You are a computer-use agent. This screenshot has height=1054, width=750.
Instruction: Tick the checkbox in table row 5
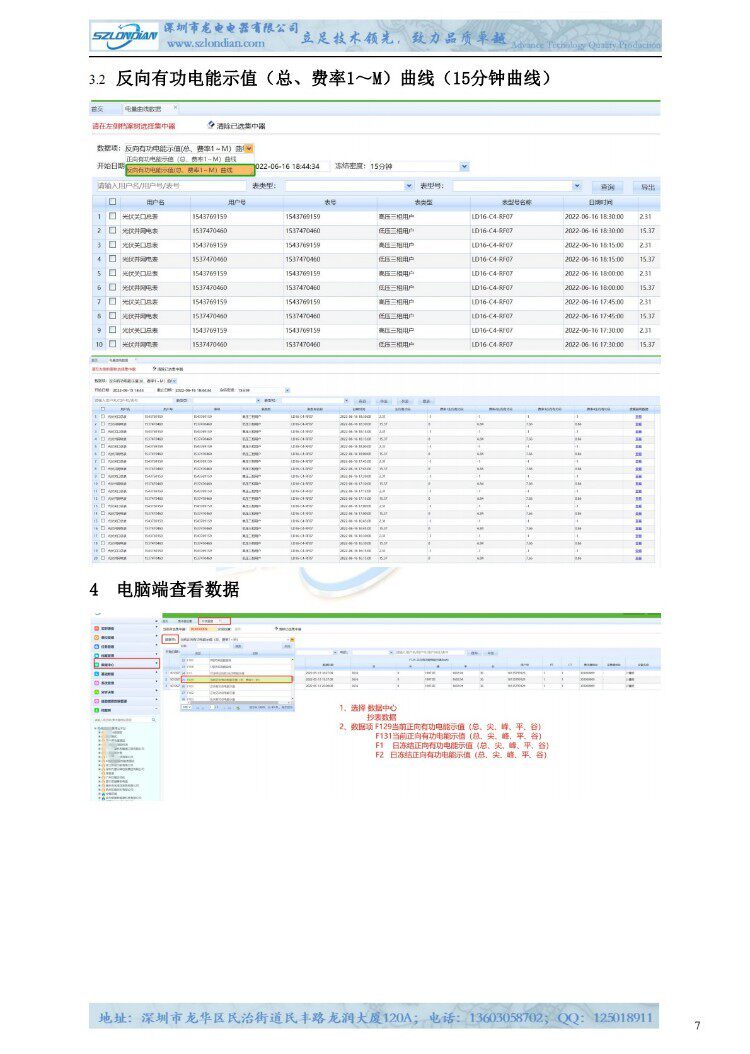[112, 273]
